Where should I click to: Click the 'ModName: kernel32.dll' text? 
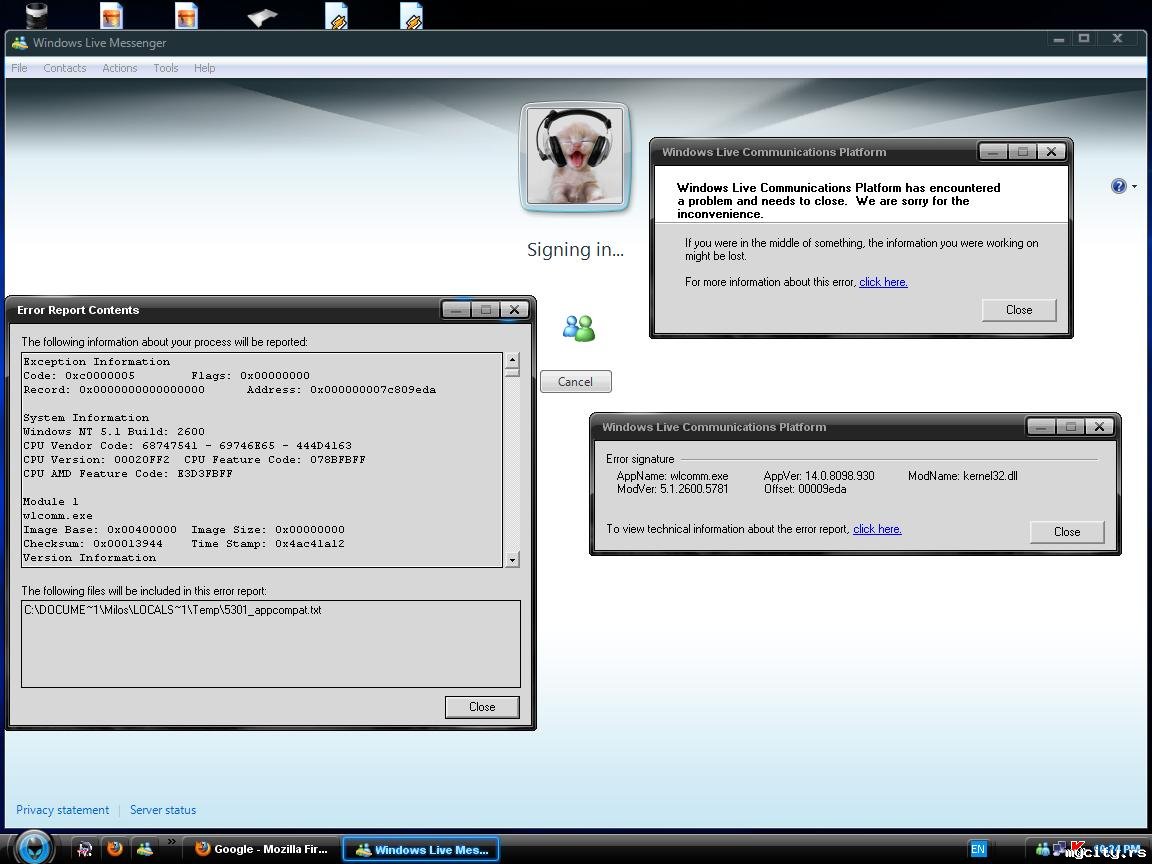(962, 476)
